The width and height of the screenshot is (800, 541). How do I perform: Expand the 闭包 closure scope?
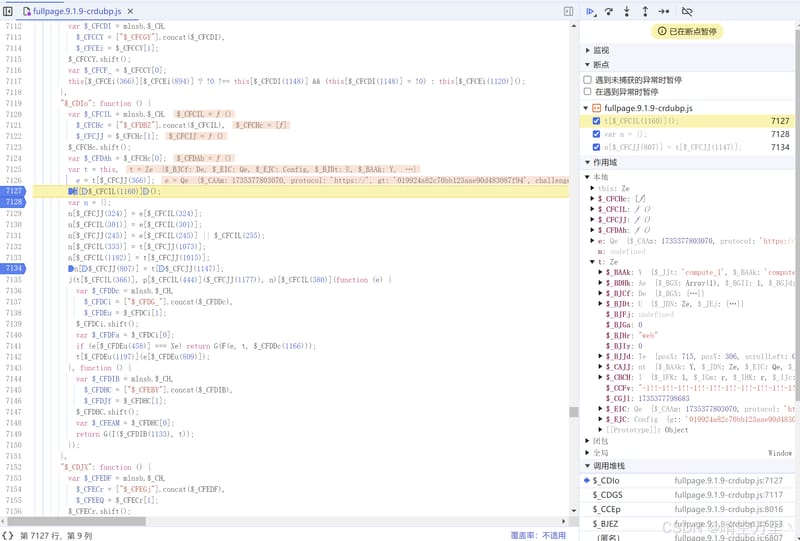pos(587,440)
